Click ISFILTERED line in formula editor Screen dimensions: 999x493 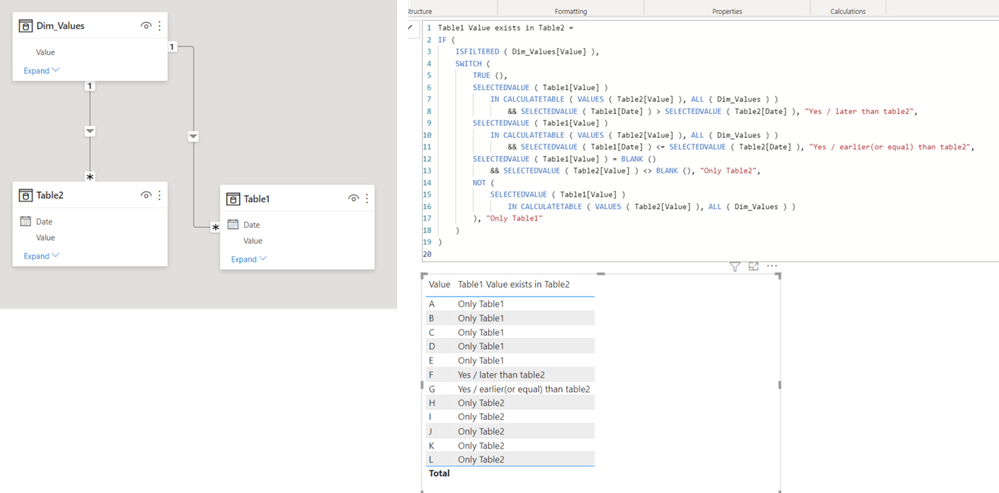coord(528,52)
